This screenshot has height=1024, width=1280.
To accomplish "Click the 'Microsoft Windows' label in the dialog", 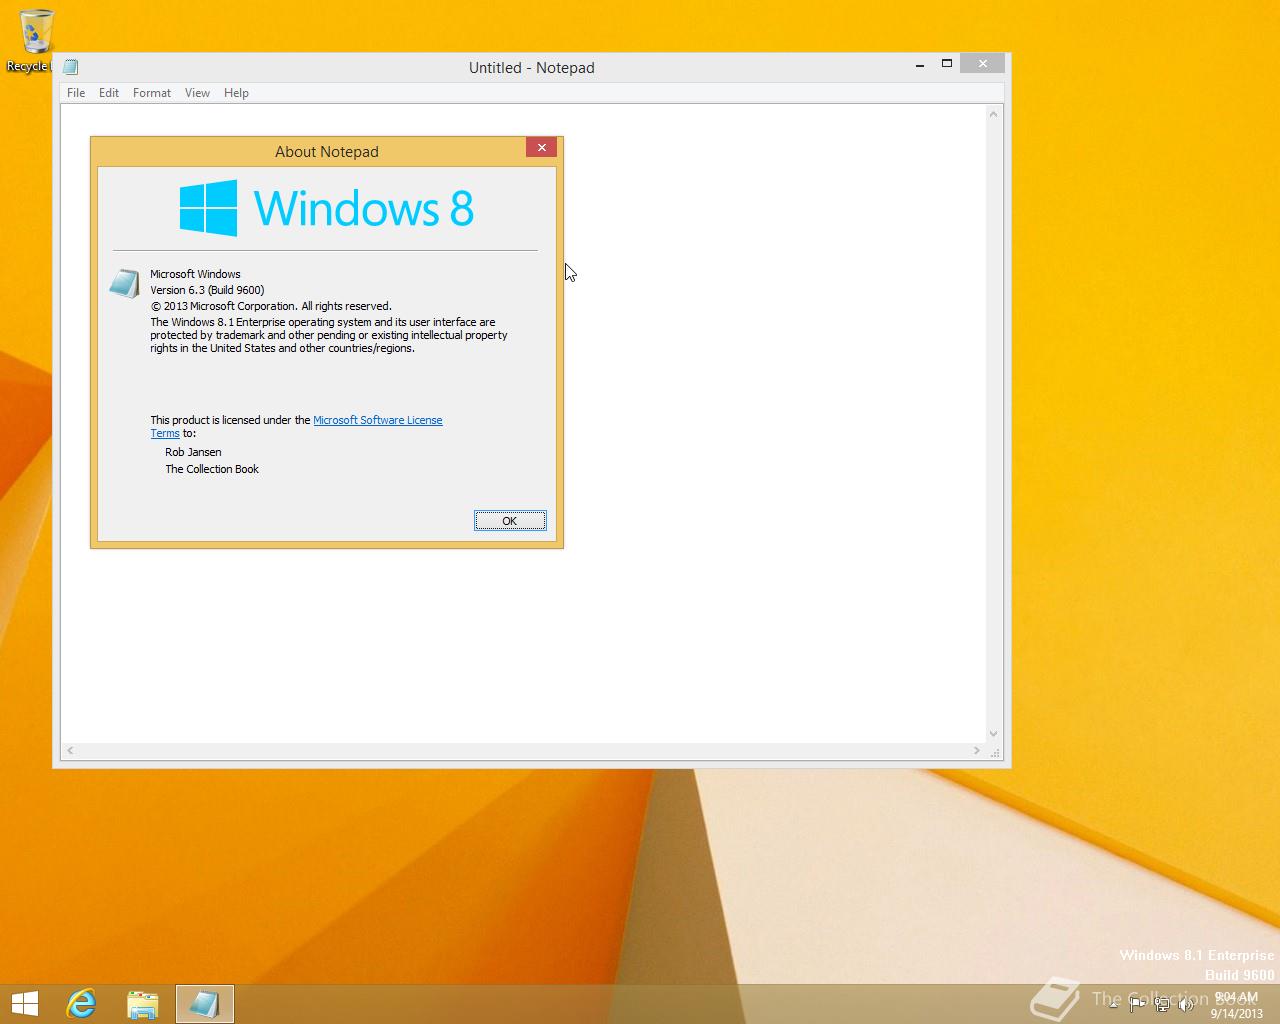I will pyautogui.click(x=195, y=274).
